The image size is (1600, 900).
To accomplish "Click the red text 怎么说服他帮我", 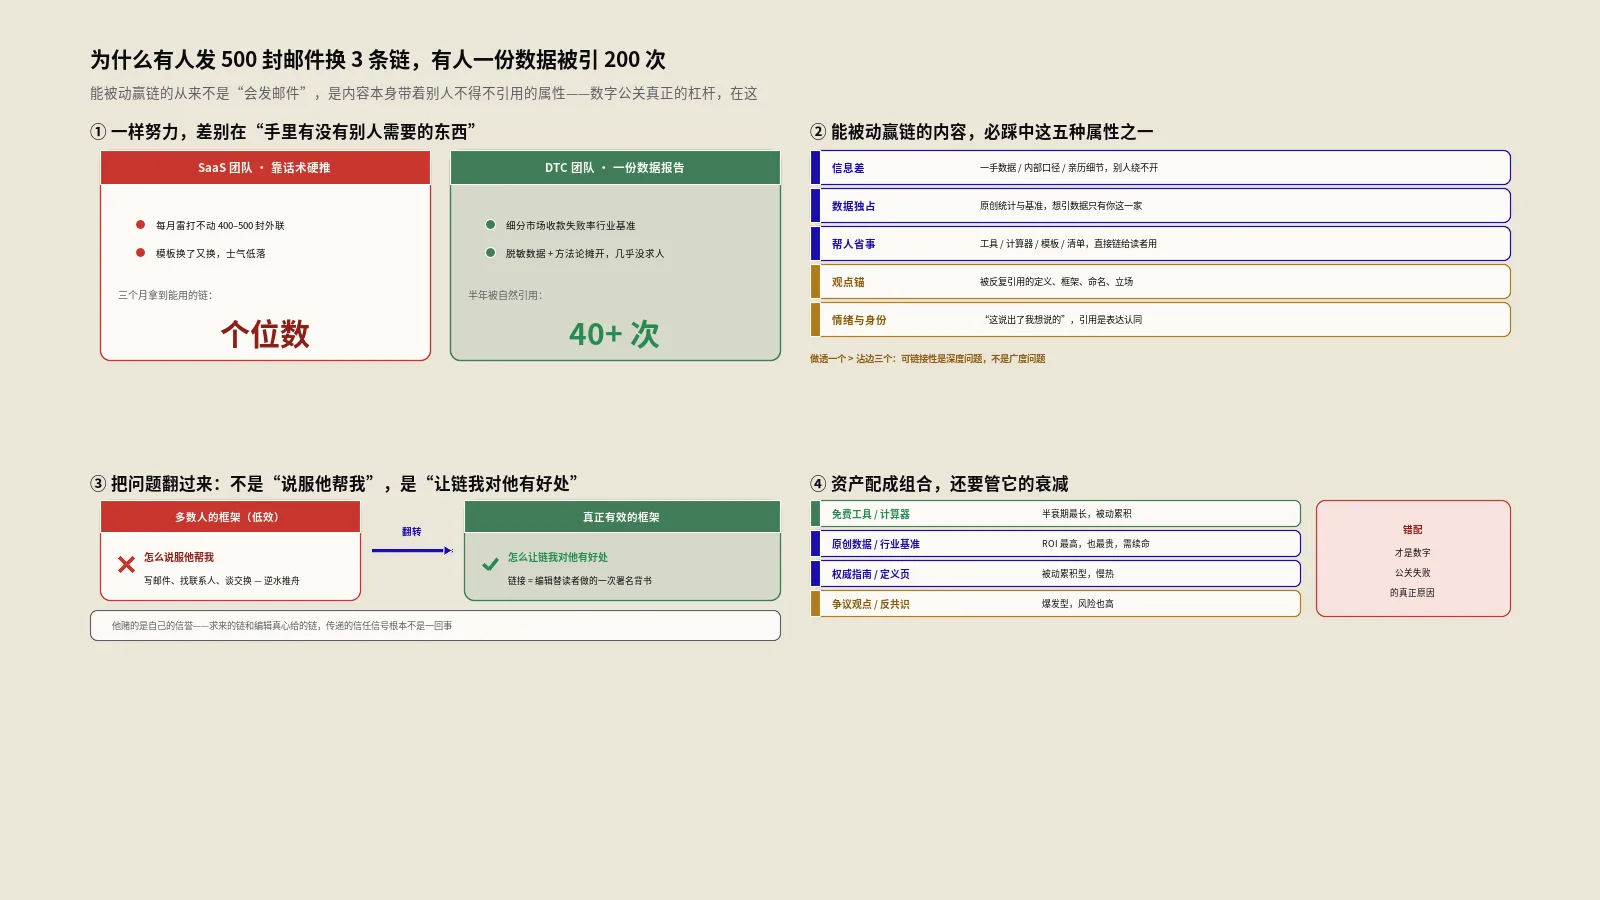I will tap(179, 557).
